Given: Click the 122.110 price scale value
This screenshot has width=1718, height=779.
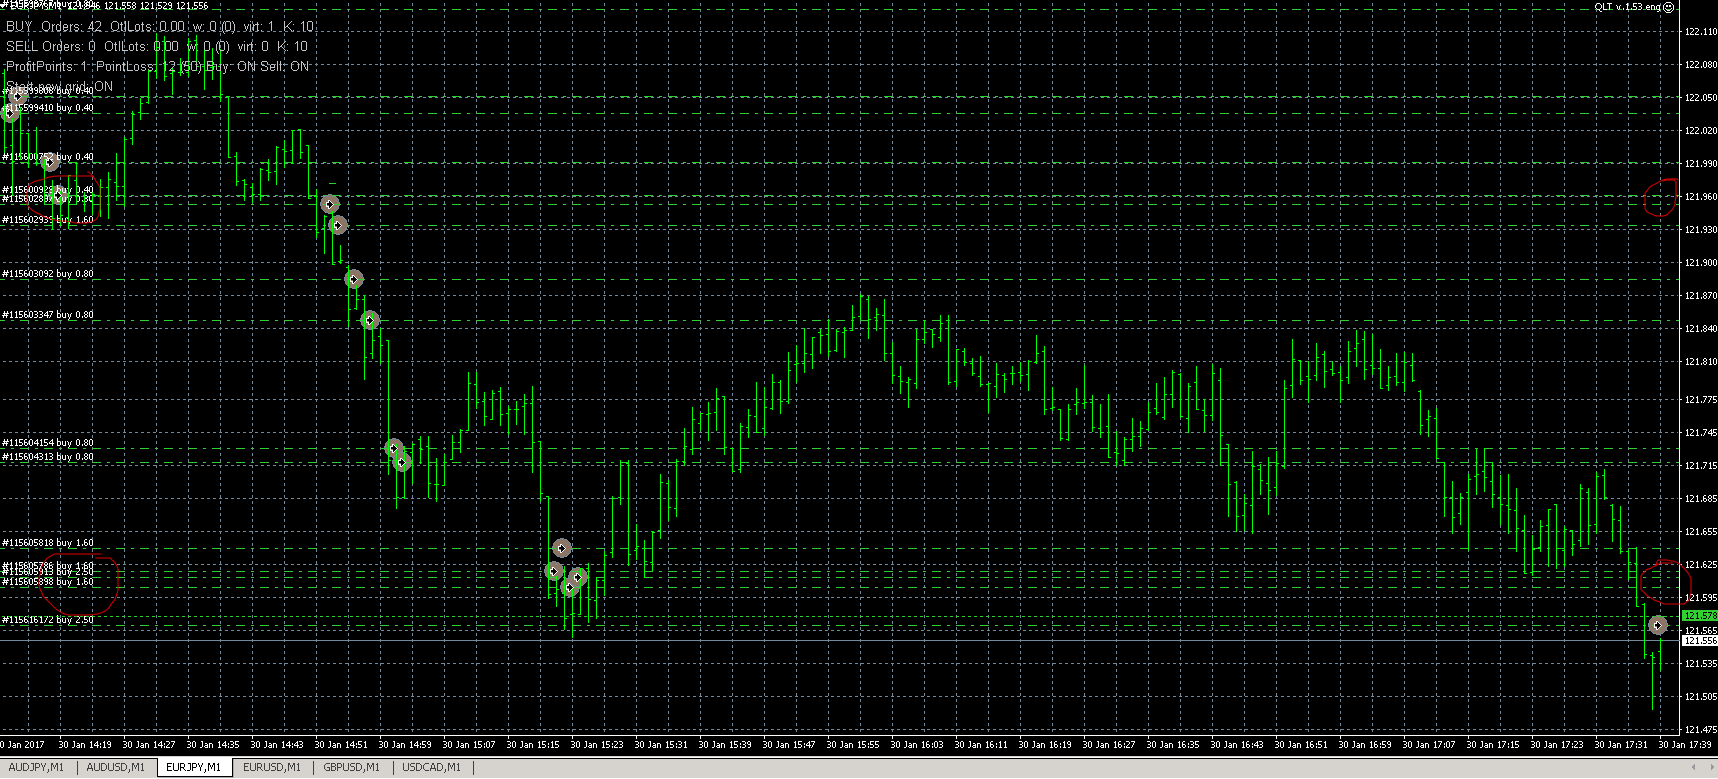Looking at the screenshot, I should [1701, 32].
